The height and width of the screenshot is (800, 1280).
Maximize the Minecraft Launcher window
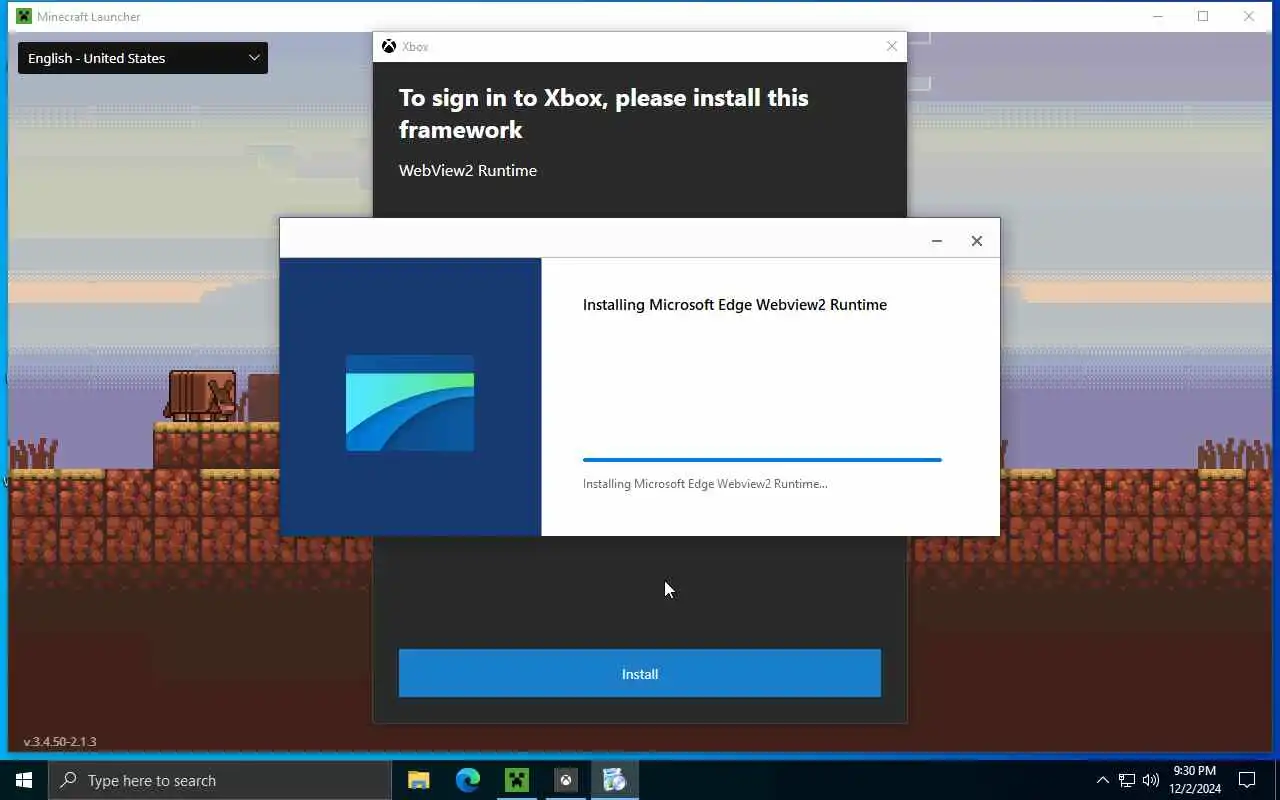(x=1203, y=16)
